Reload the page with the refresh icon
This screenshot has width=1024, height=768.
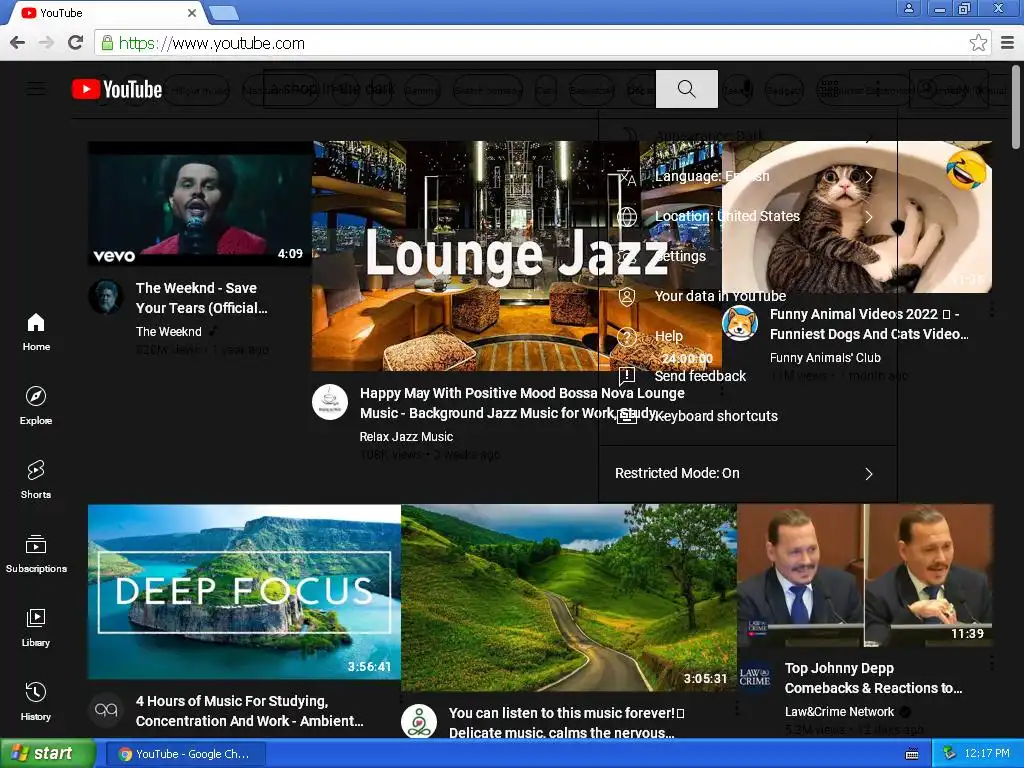[x=75, y=43]
